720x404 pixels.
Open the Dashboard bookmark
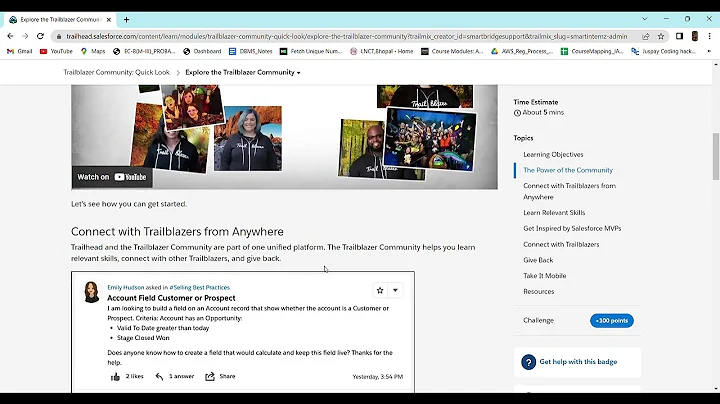202,51
